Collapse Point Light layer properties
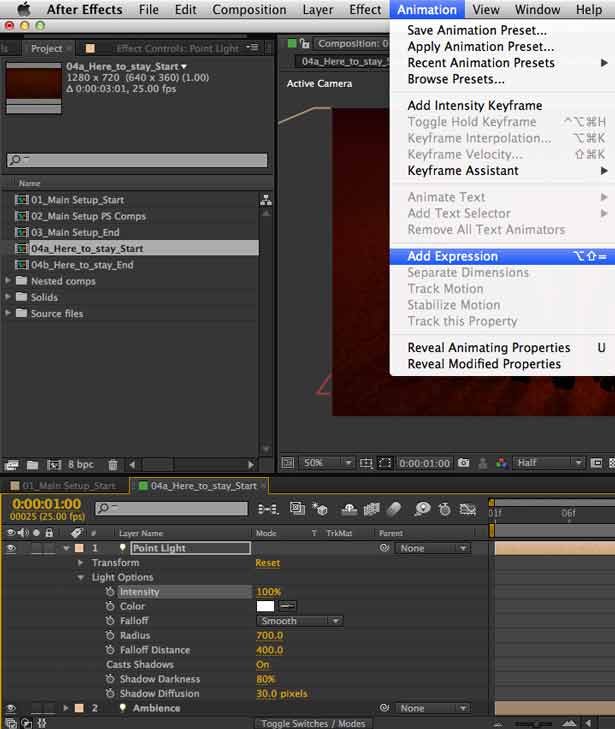The image size is (615, 729). pos(66,548)
